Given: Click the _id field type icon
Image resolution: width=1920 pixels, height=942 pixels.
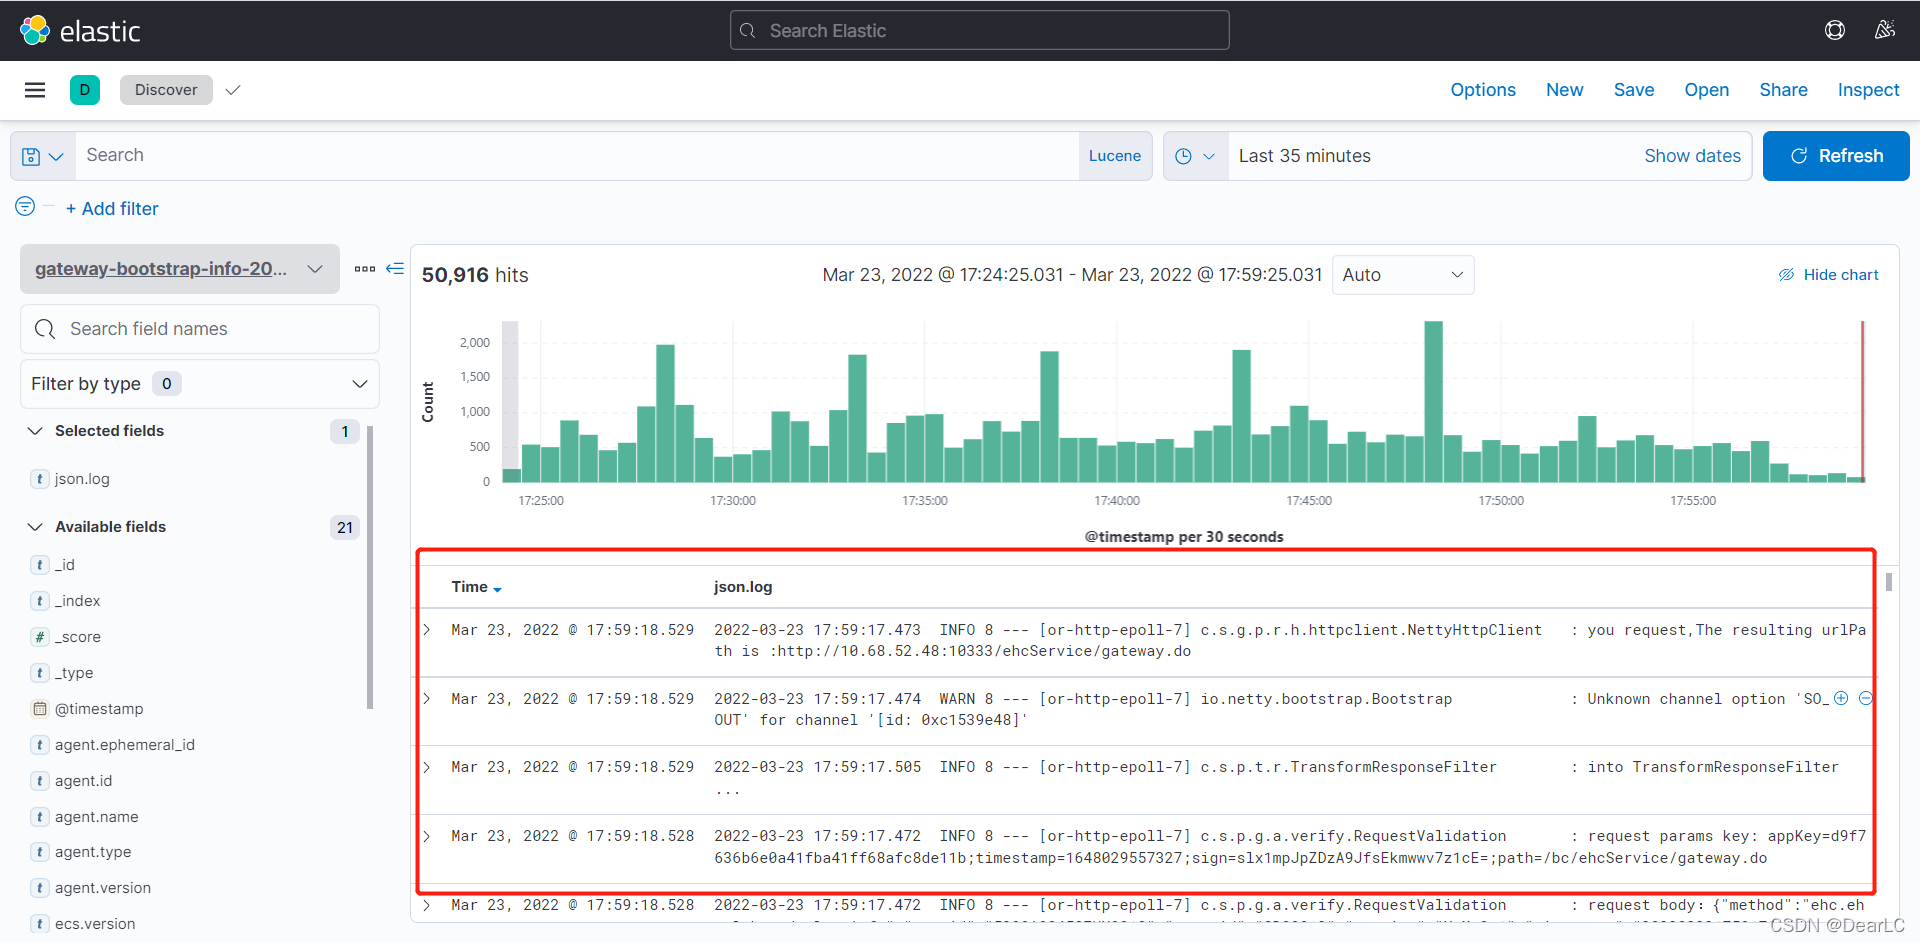Looking at the screenshot, I should [40, 565].
